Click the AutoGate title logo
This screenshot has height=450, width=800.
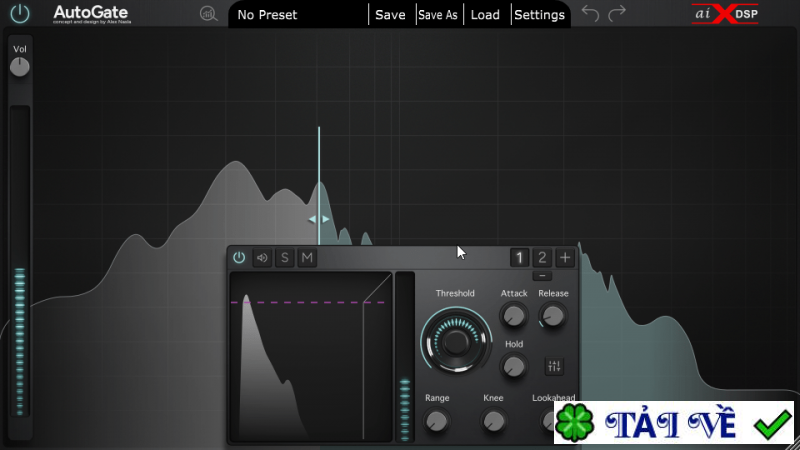tap(91, 14)
